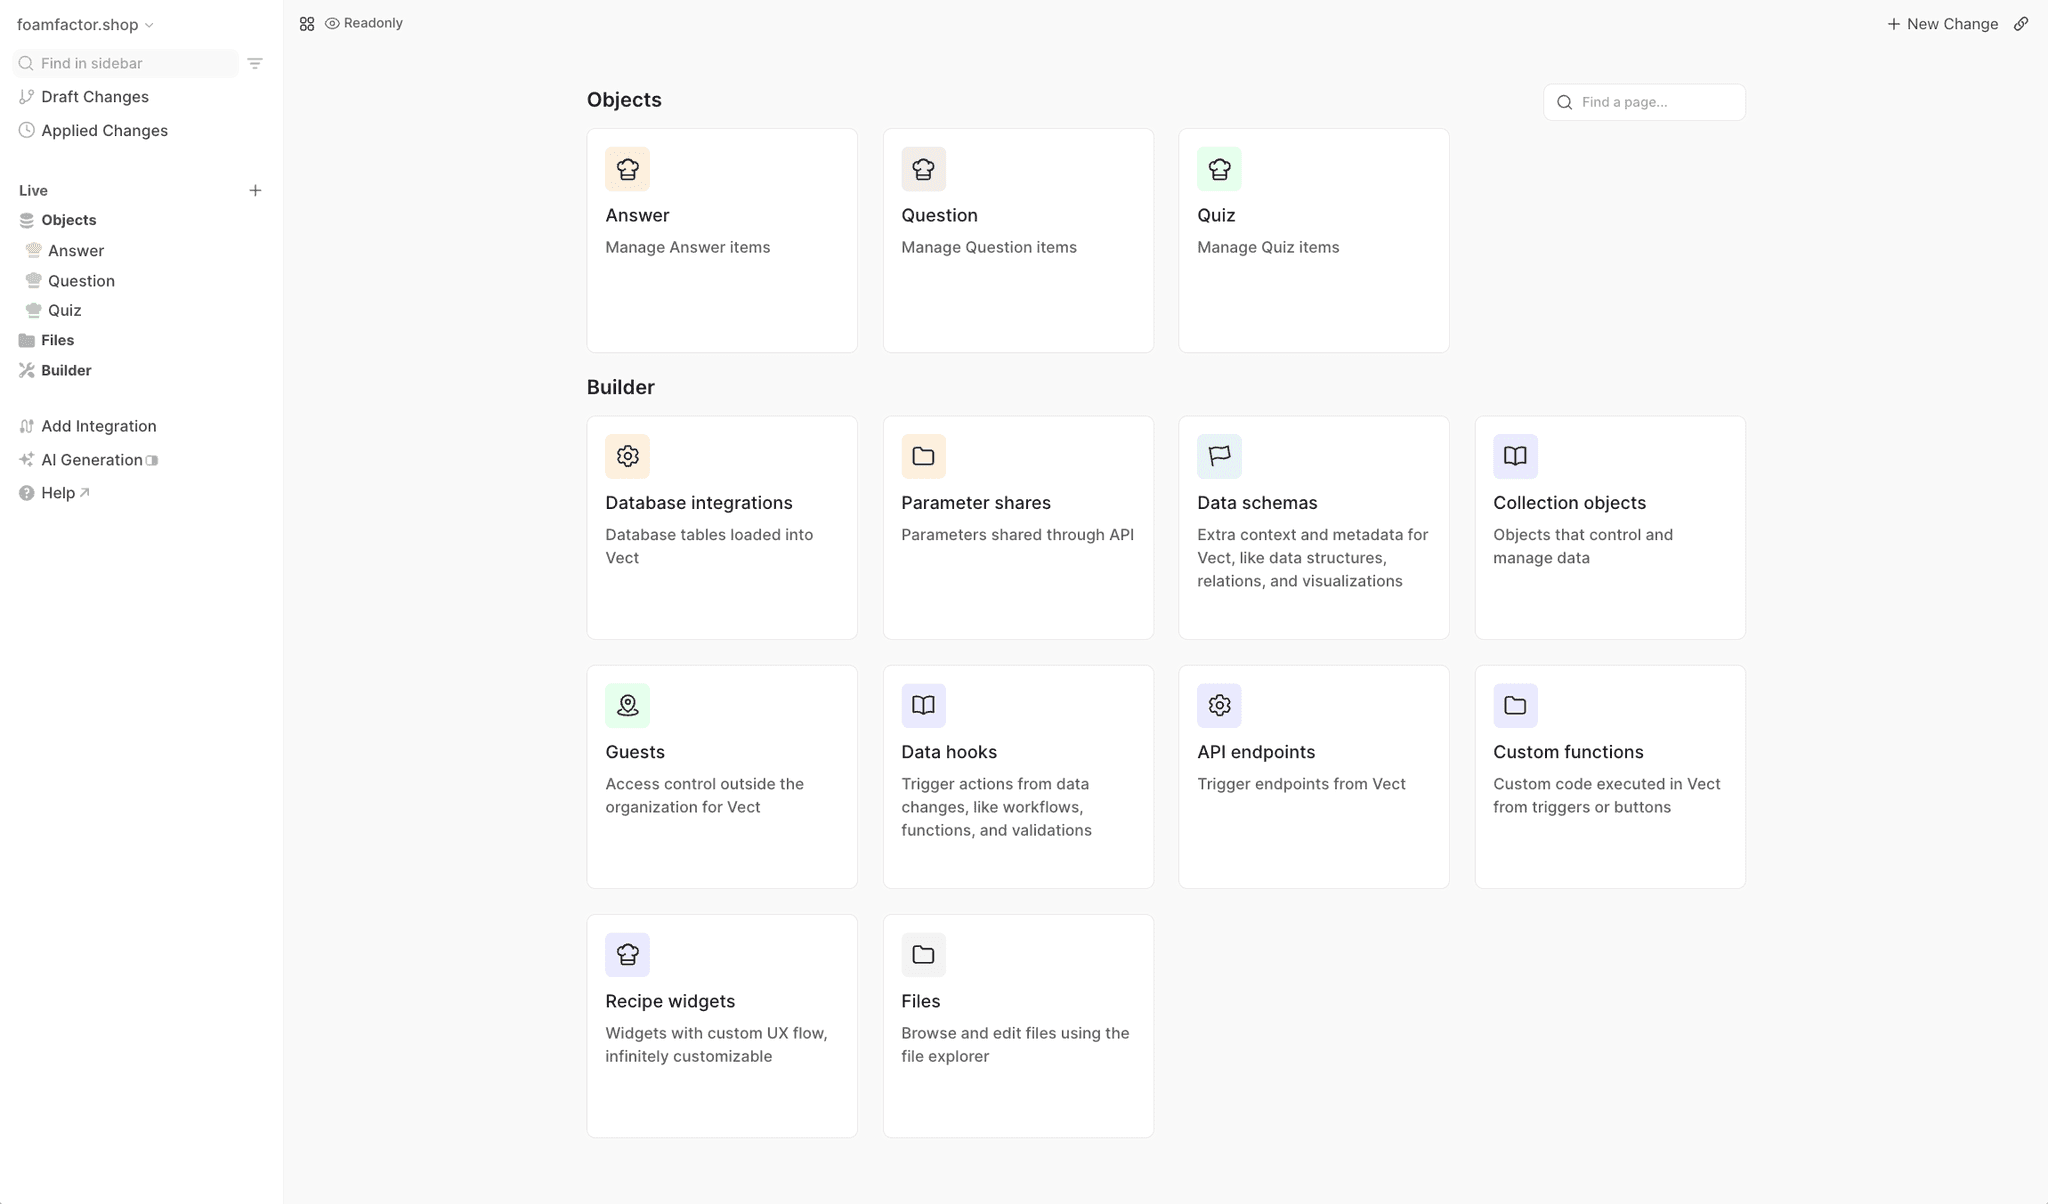Open Collection objects via its book icon
Viewport: 2048px width, 1204px height.
[1515, 456]
